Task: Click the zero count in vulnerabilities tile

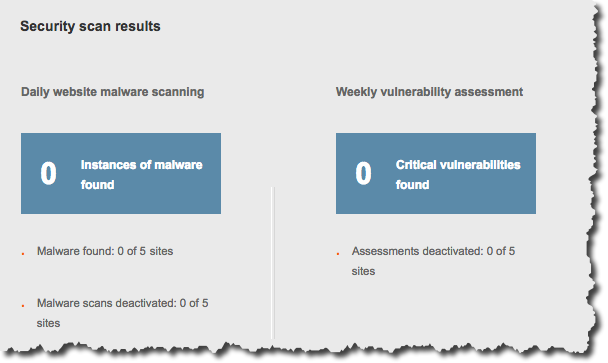Action: coord(363,173)
